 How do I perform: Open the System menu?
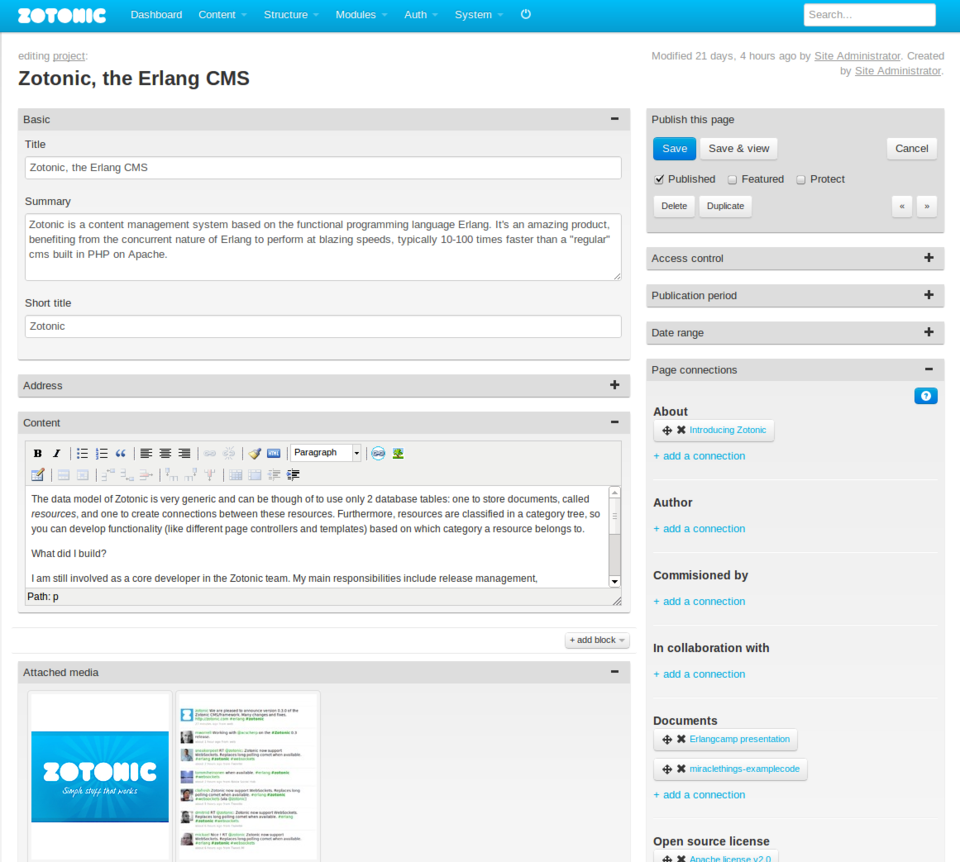(x=479, y=15)
